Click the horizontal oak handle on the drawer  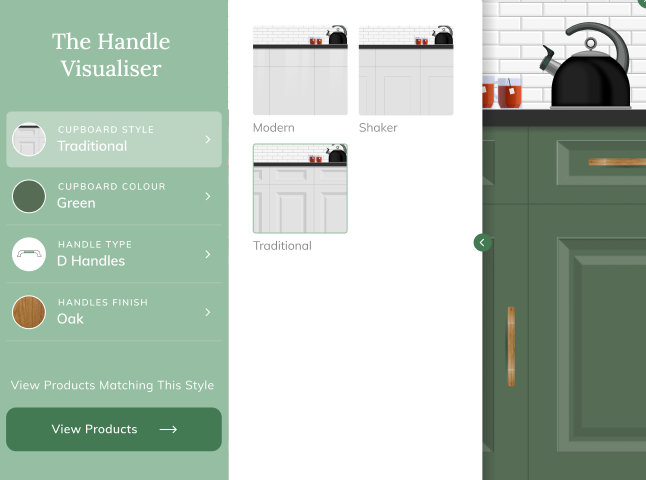click(x=617, y=162)
